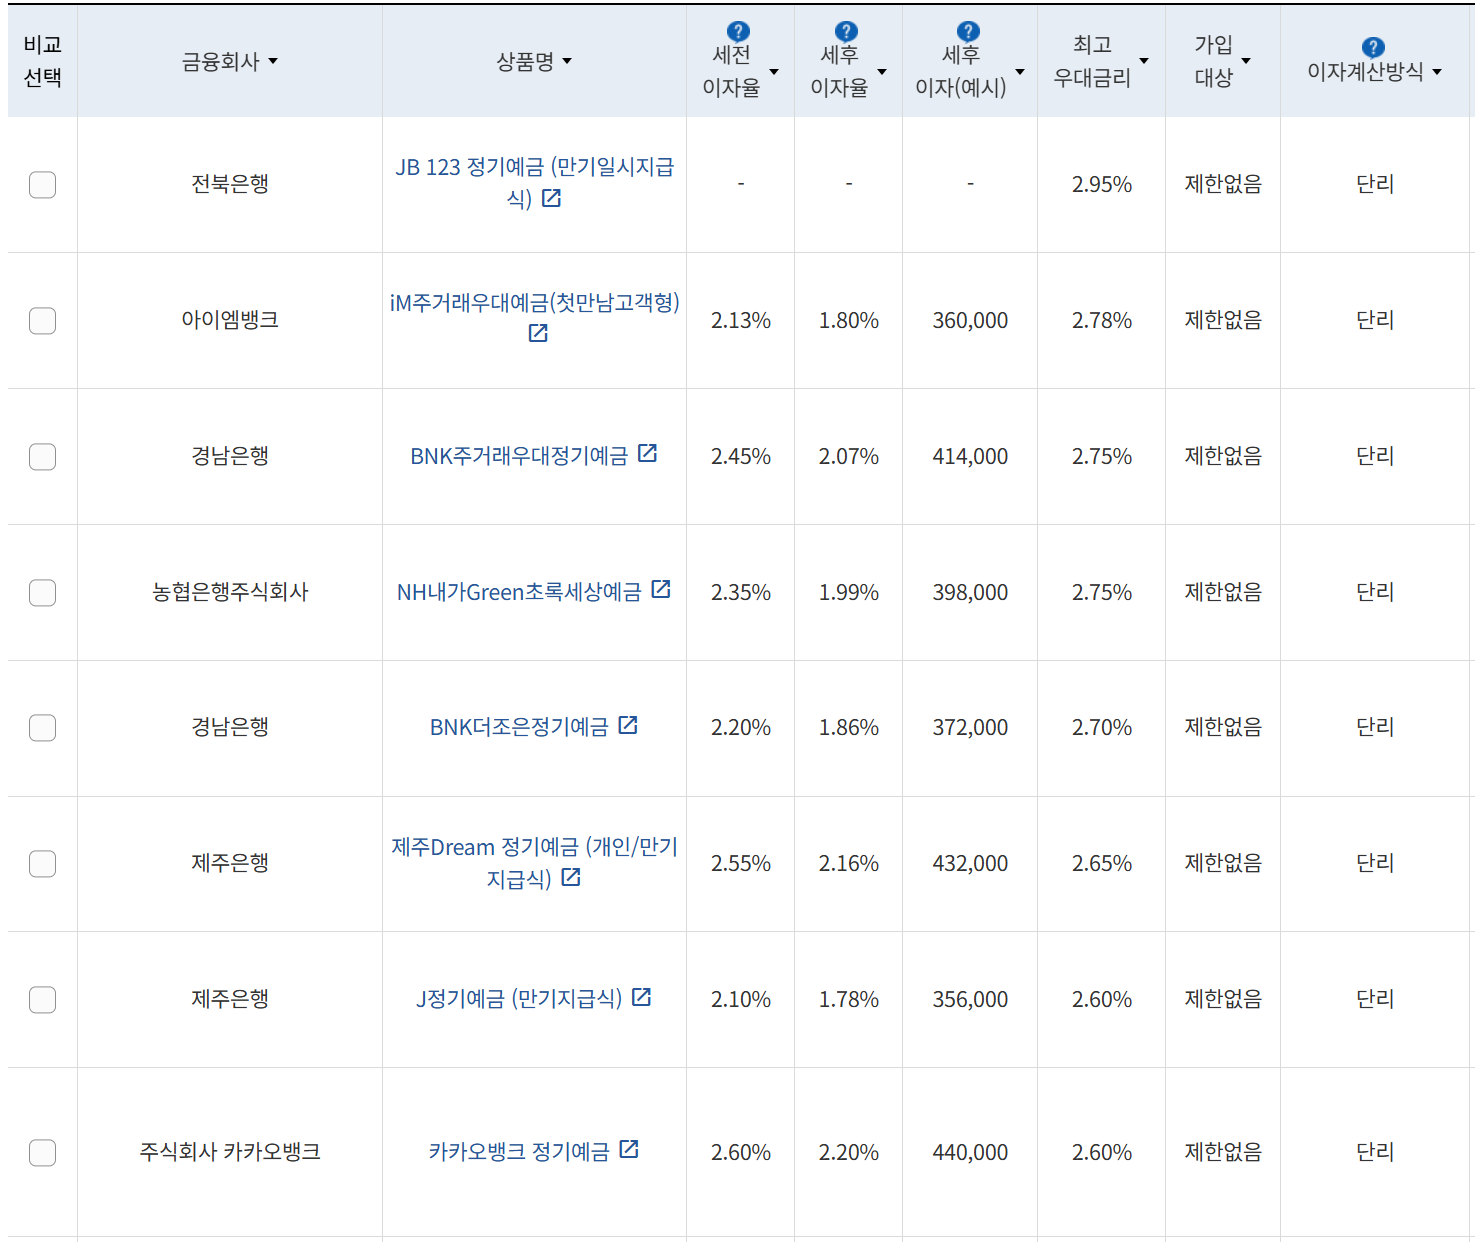Click the external link icon for BNK주거래우대정기예금
The height and width of the screenshot is (1242, 1475).
coord(649,453)
